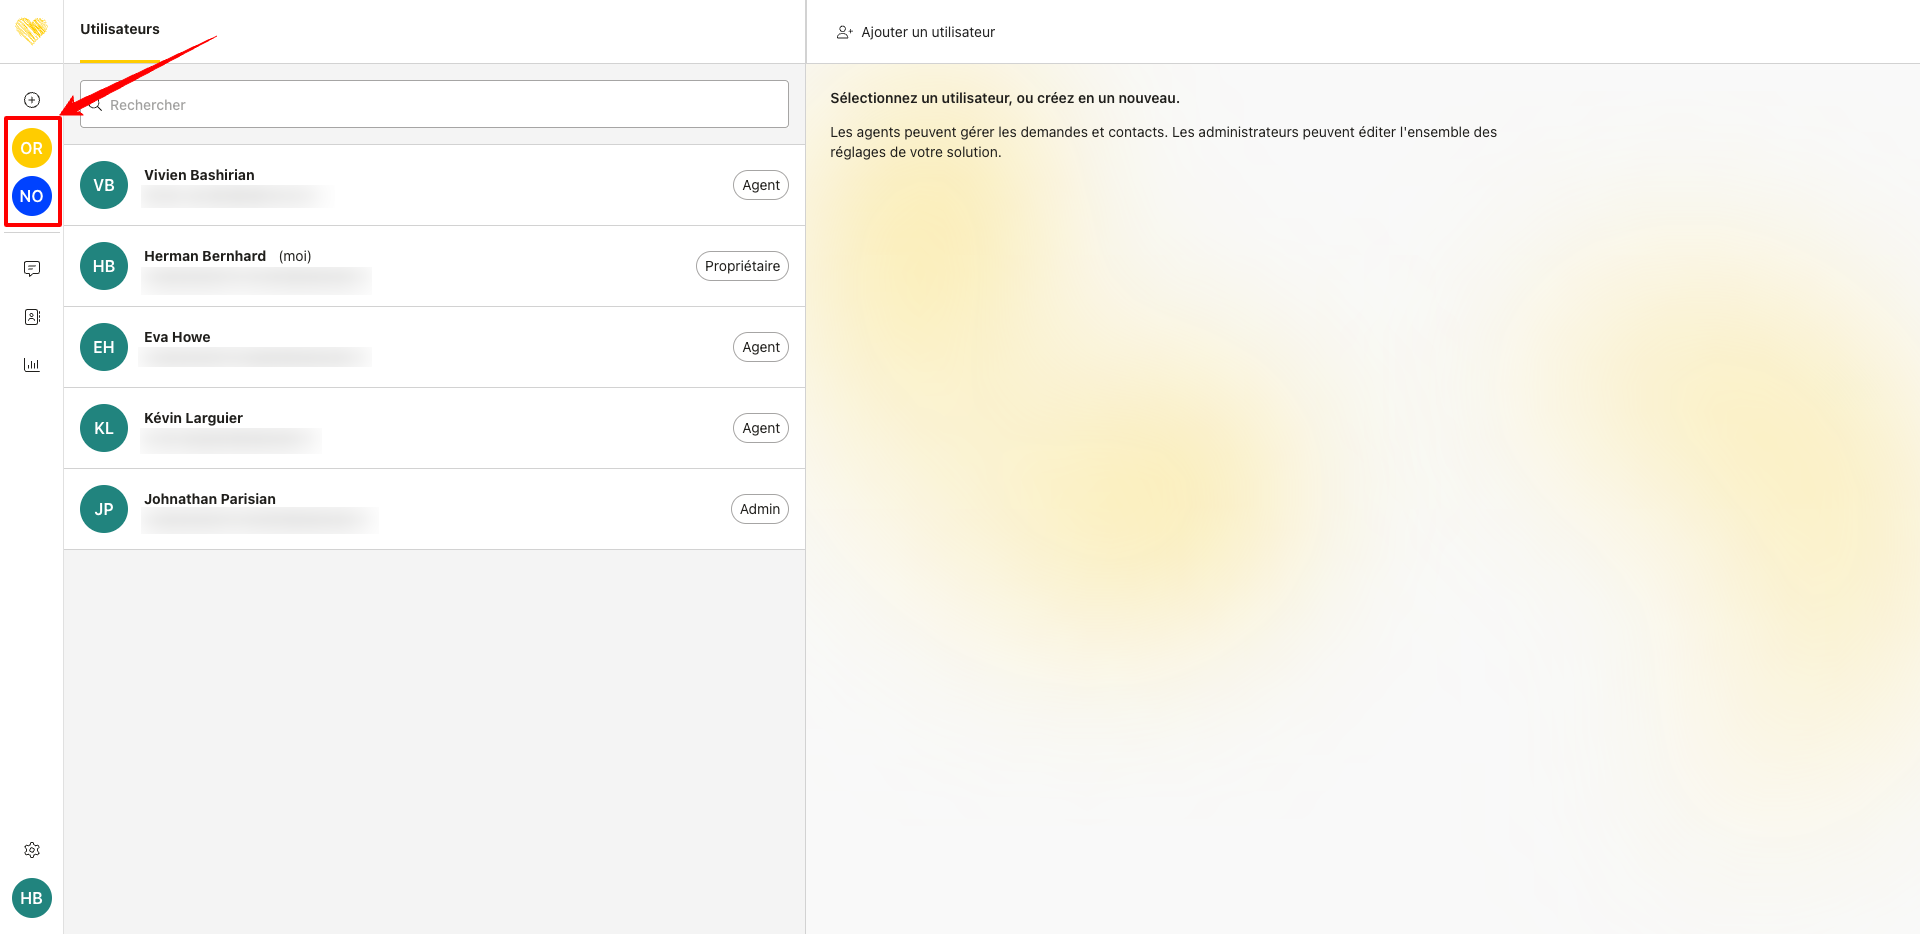The image size is (1920, 934).
Task: Select user Vivien Bashirian
Action: coord(200,175)
